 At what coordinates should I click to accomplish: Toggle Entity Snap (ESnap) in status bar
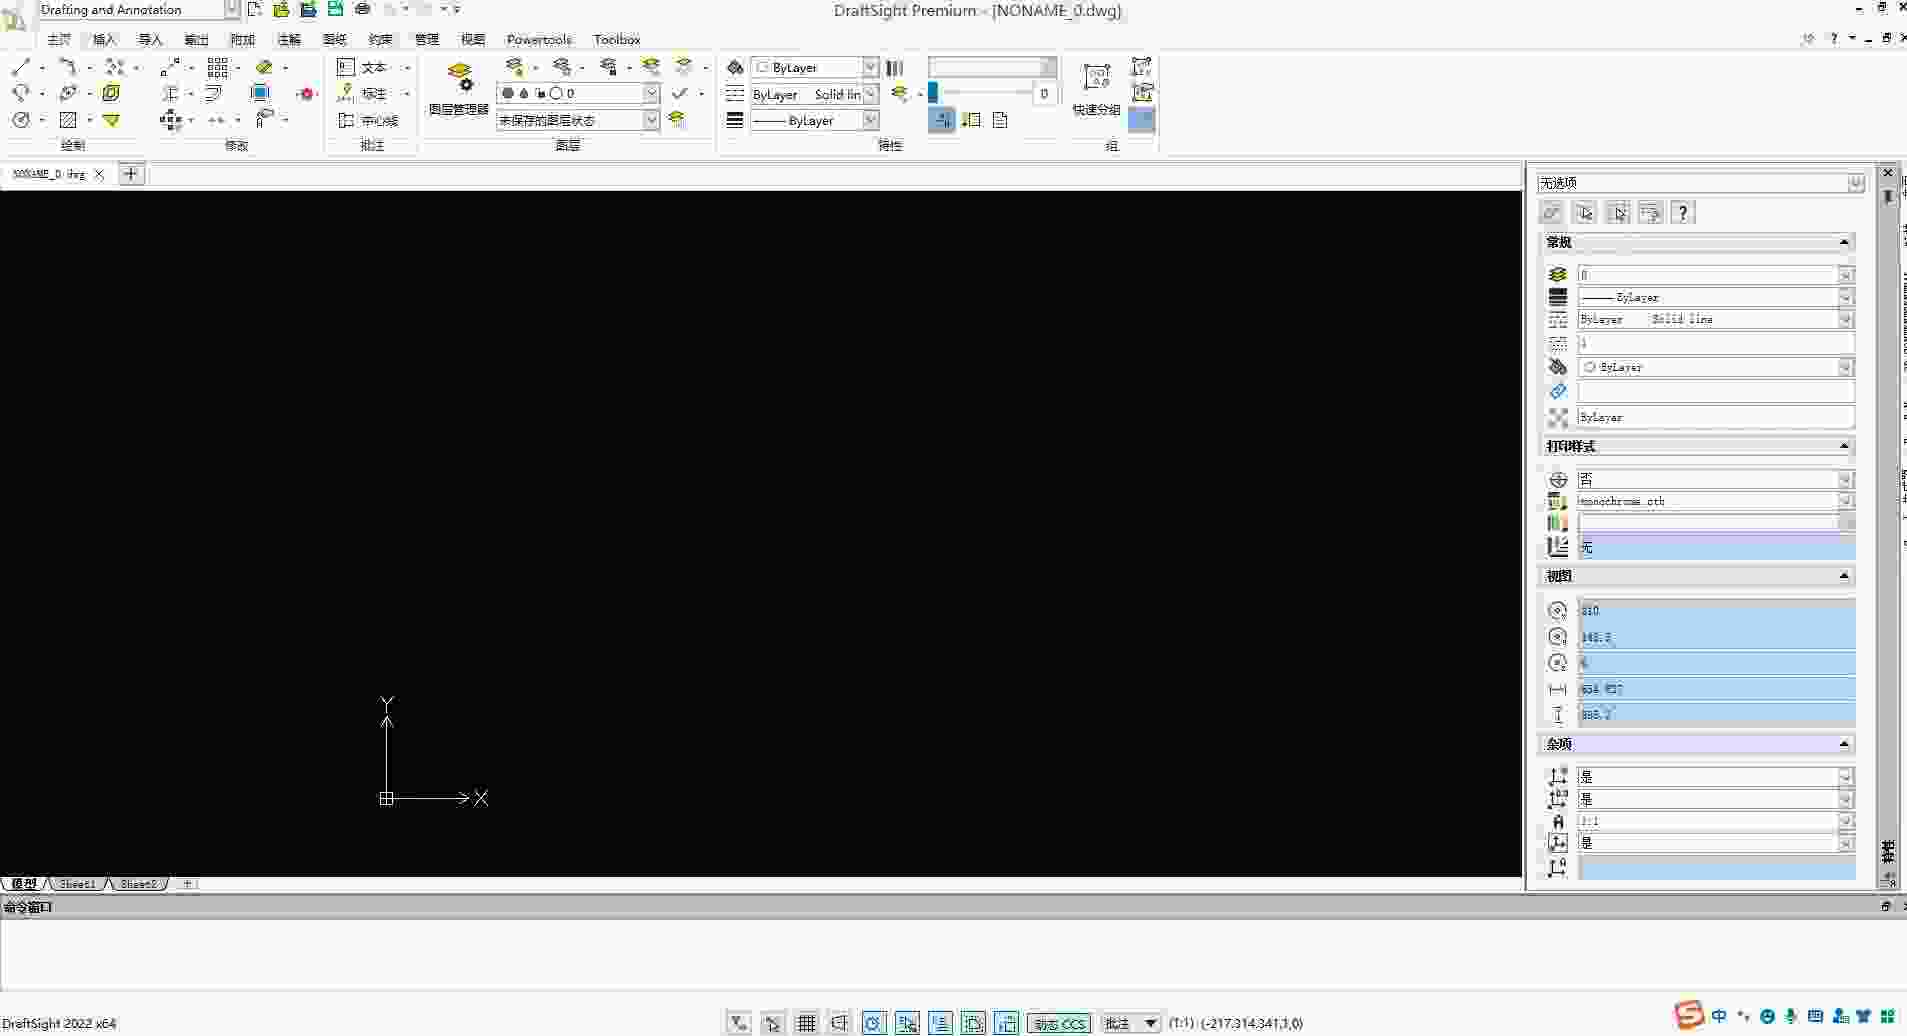click(x=906, y=1023)
